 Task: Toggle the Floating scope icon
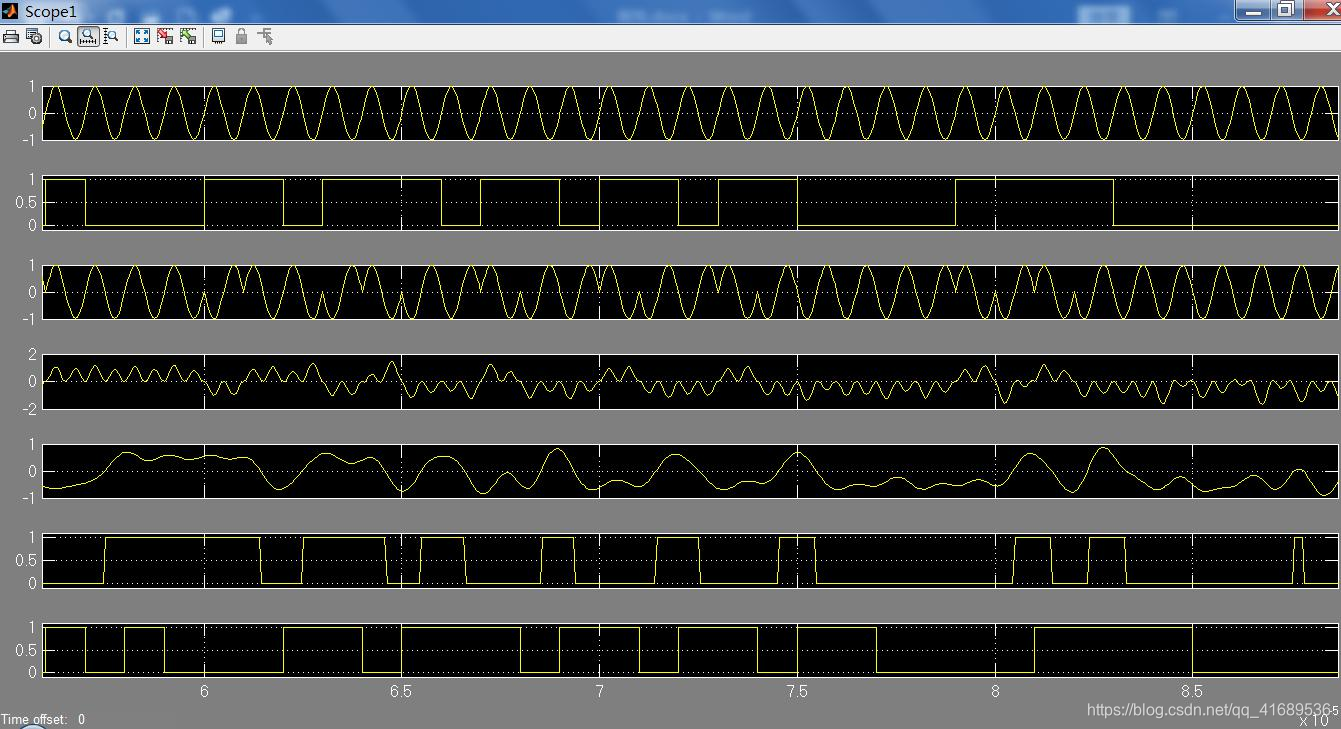(218, 37)
